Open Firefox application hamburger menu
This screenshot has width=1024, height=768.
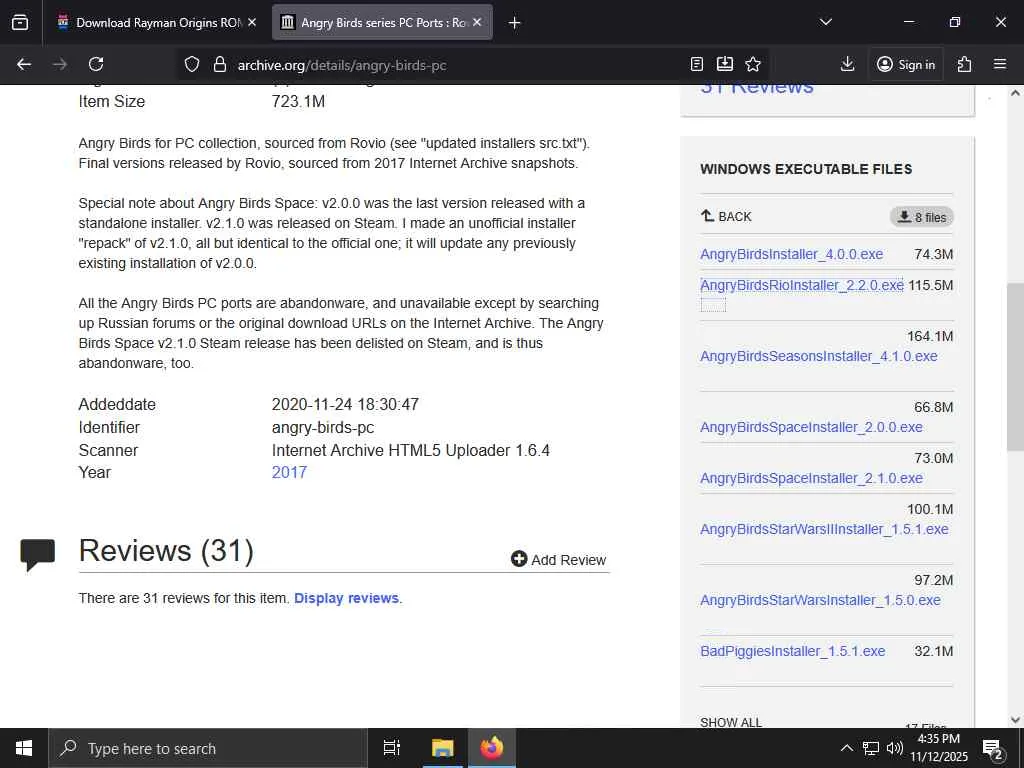pyautogui.click(x=1000, y=64)
